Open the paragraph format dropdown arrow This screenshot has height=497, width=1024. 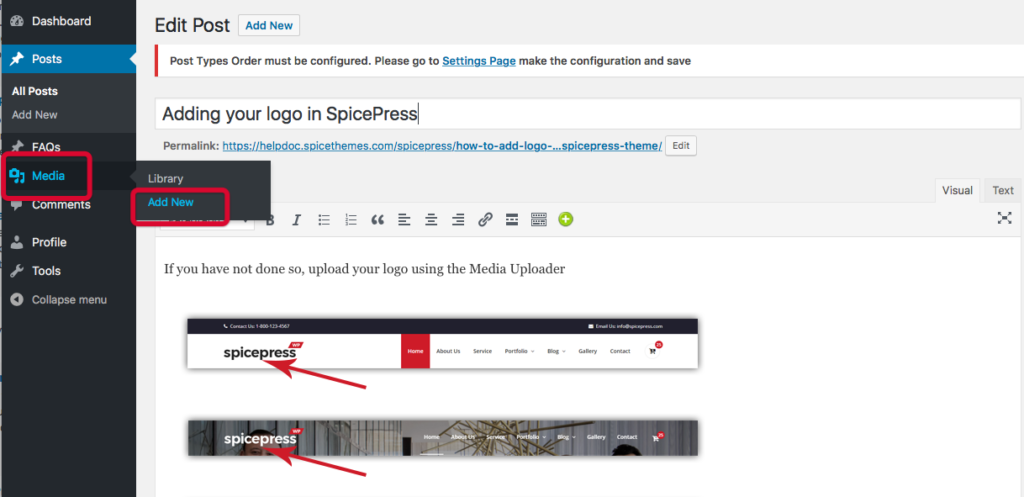246,220
